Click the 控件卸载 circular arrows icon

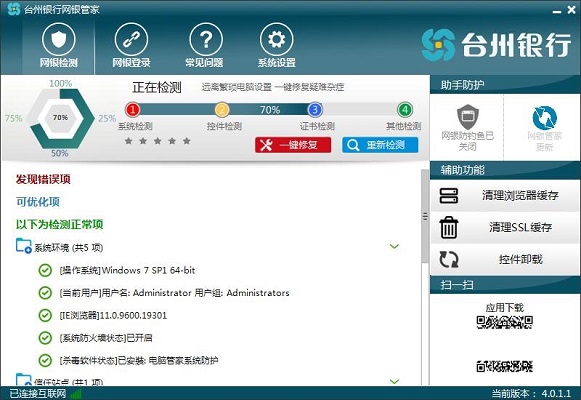[x=449, y=259]
